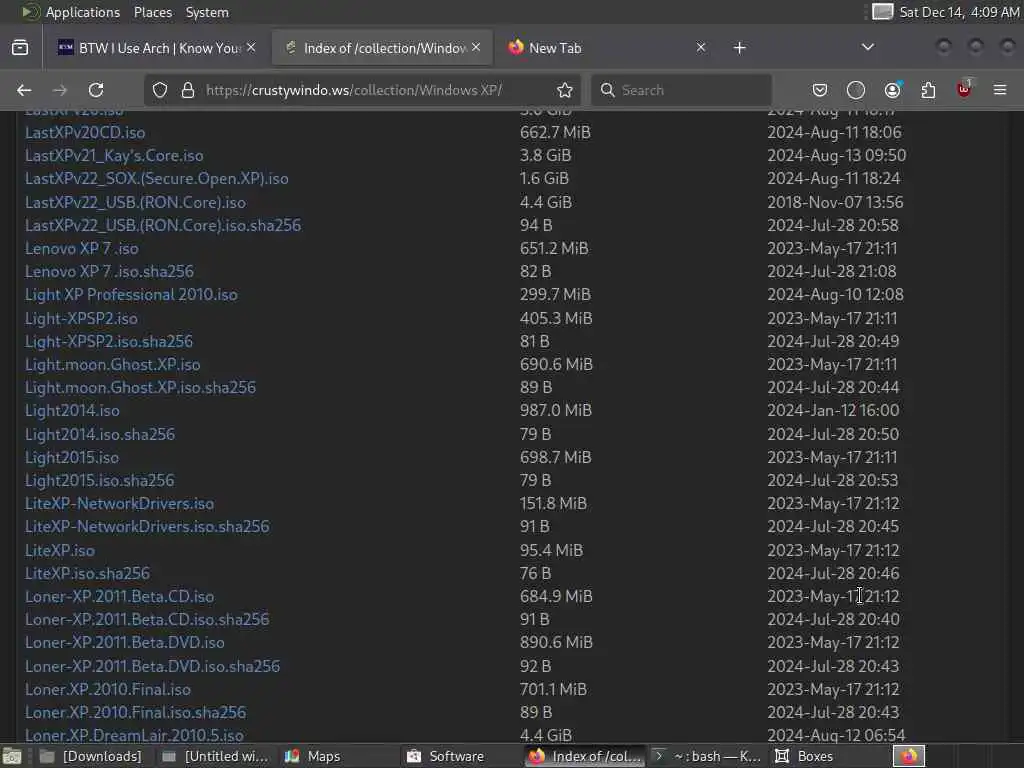Download Light-XPSP2.iso

coord(81,319)
